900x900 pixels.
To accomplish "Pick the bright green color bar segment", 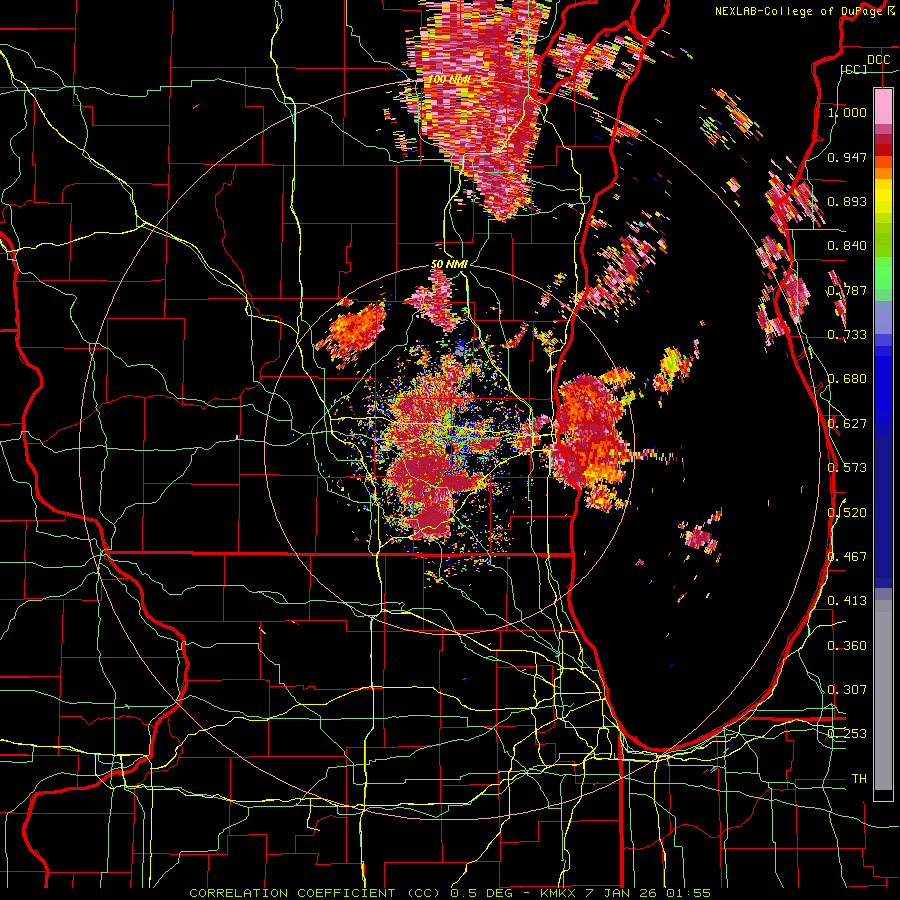I will pyautogui.click(x=883, y=273).
